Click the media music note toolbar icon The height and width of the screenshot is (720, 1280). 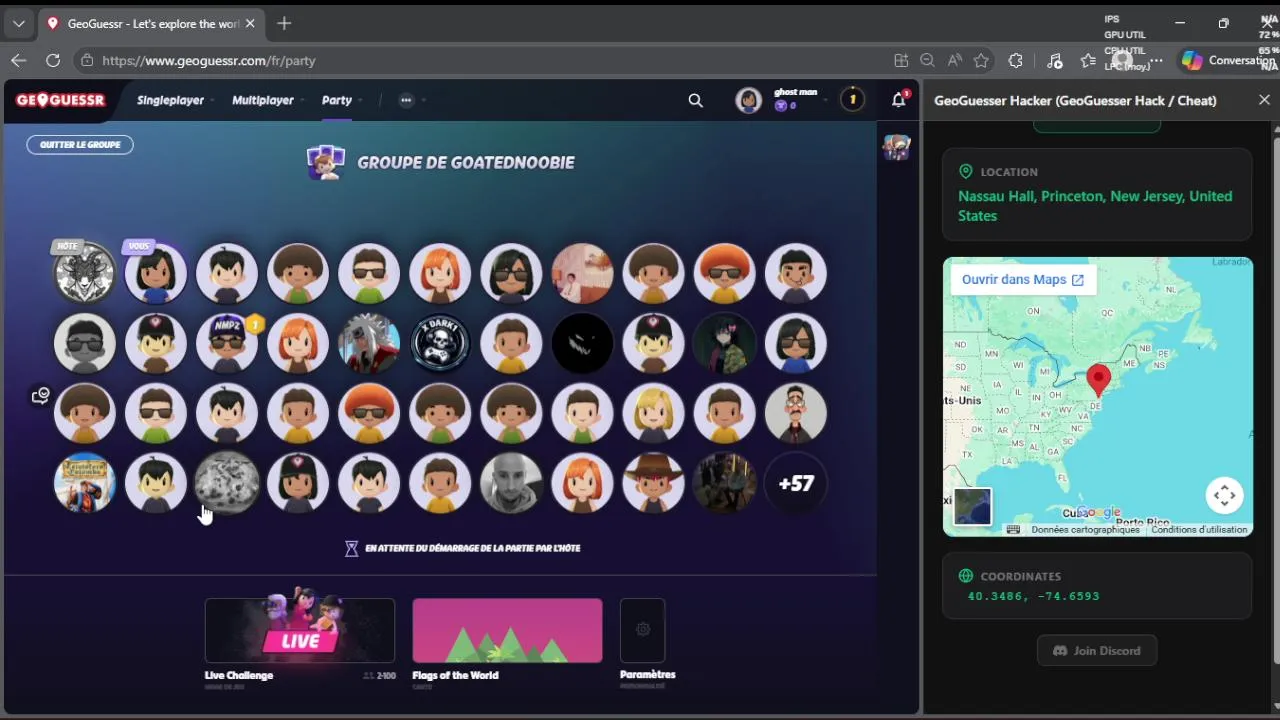pos(1054,60)
